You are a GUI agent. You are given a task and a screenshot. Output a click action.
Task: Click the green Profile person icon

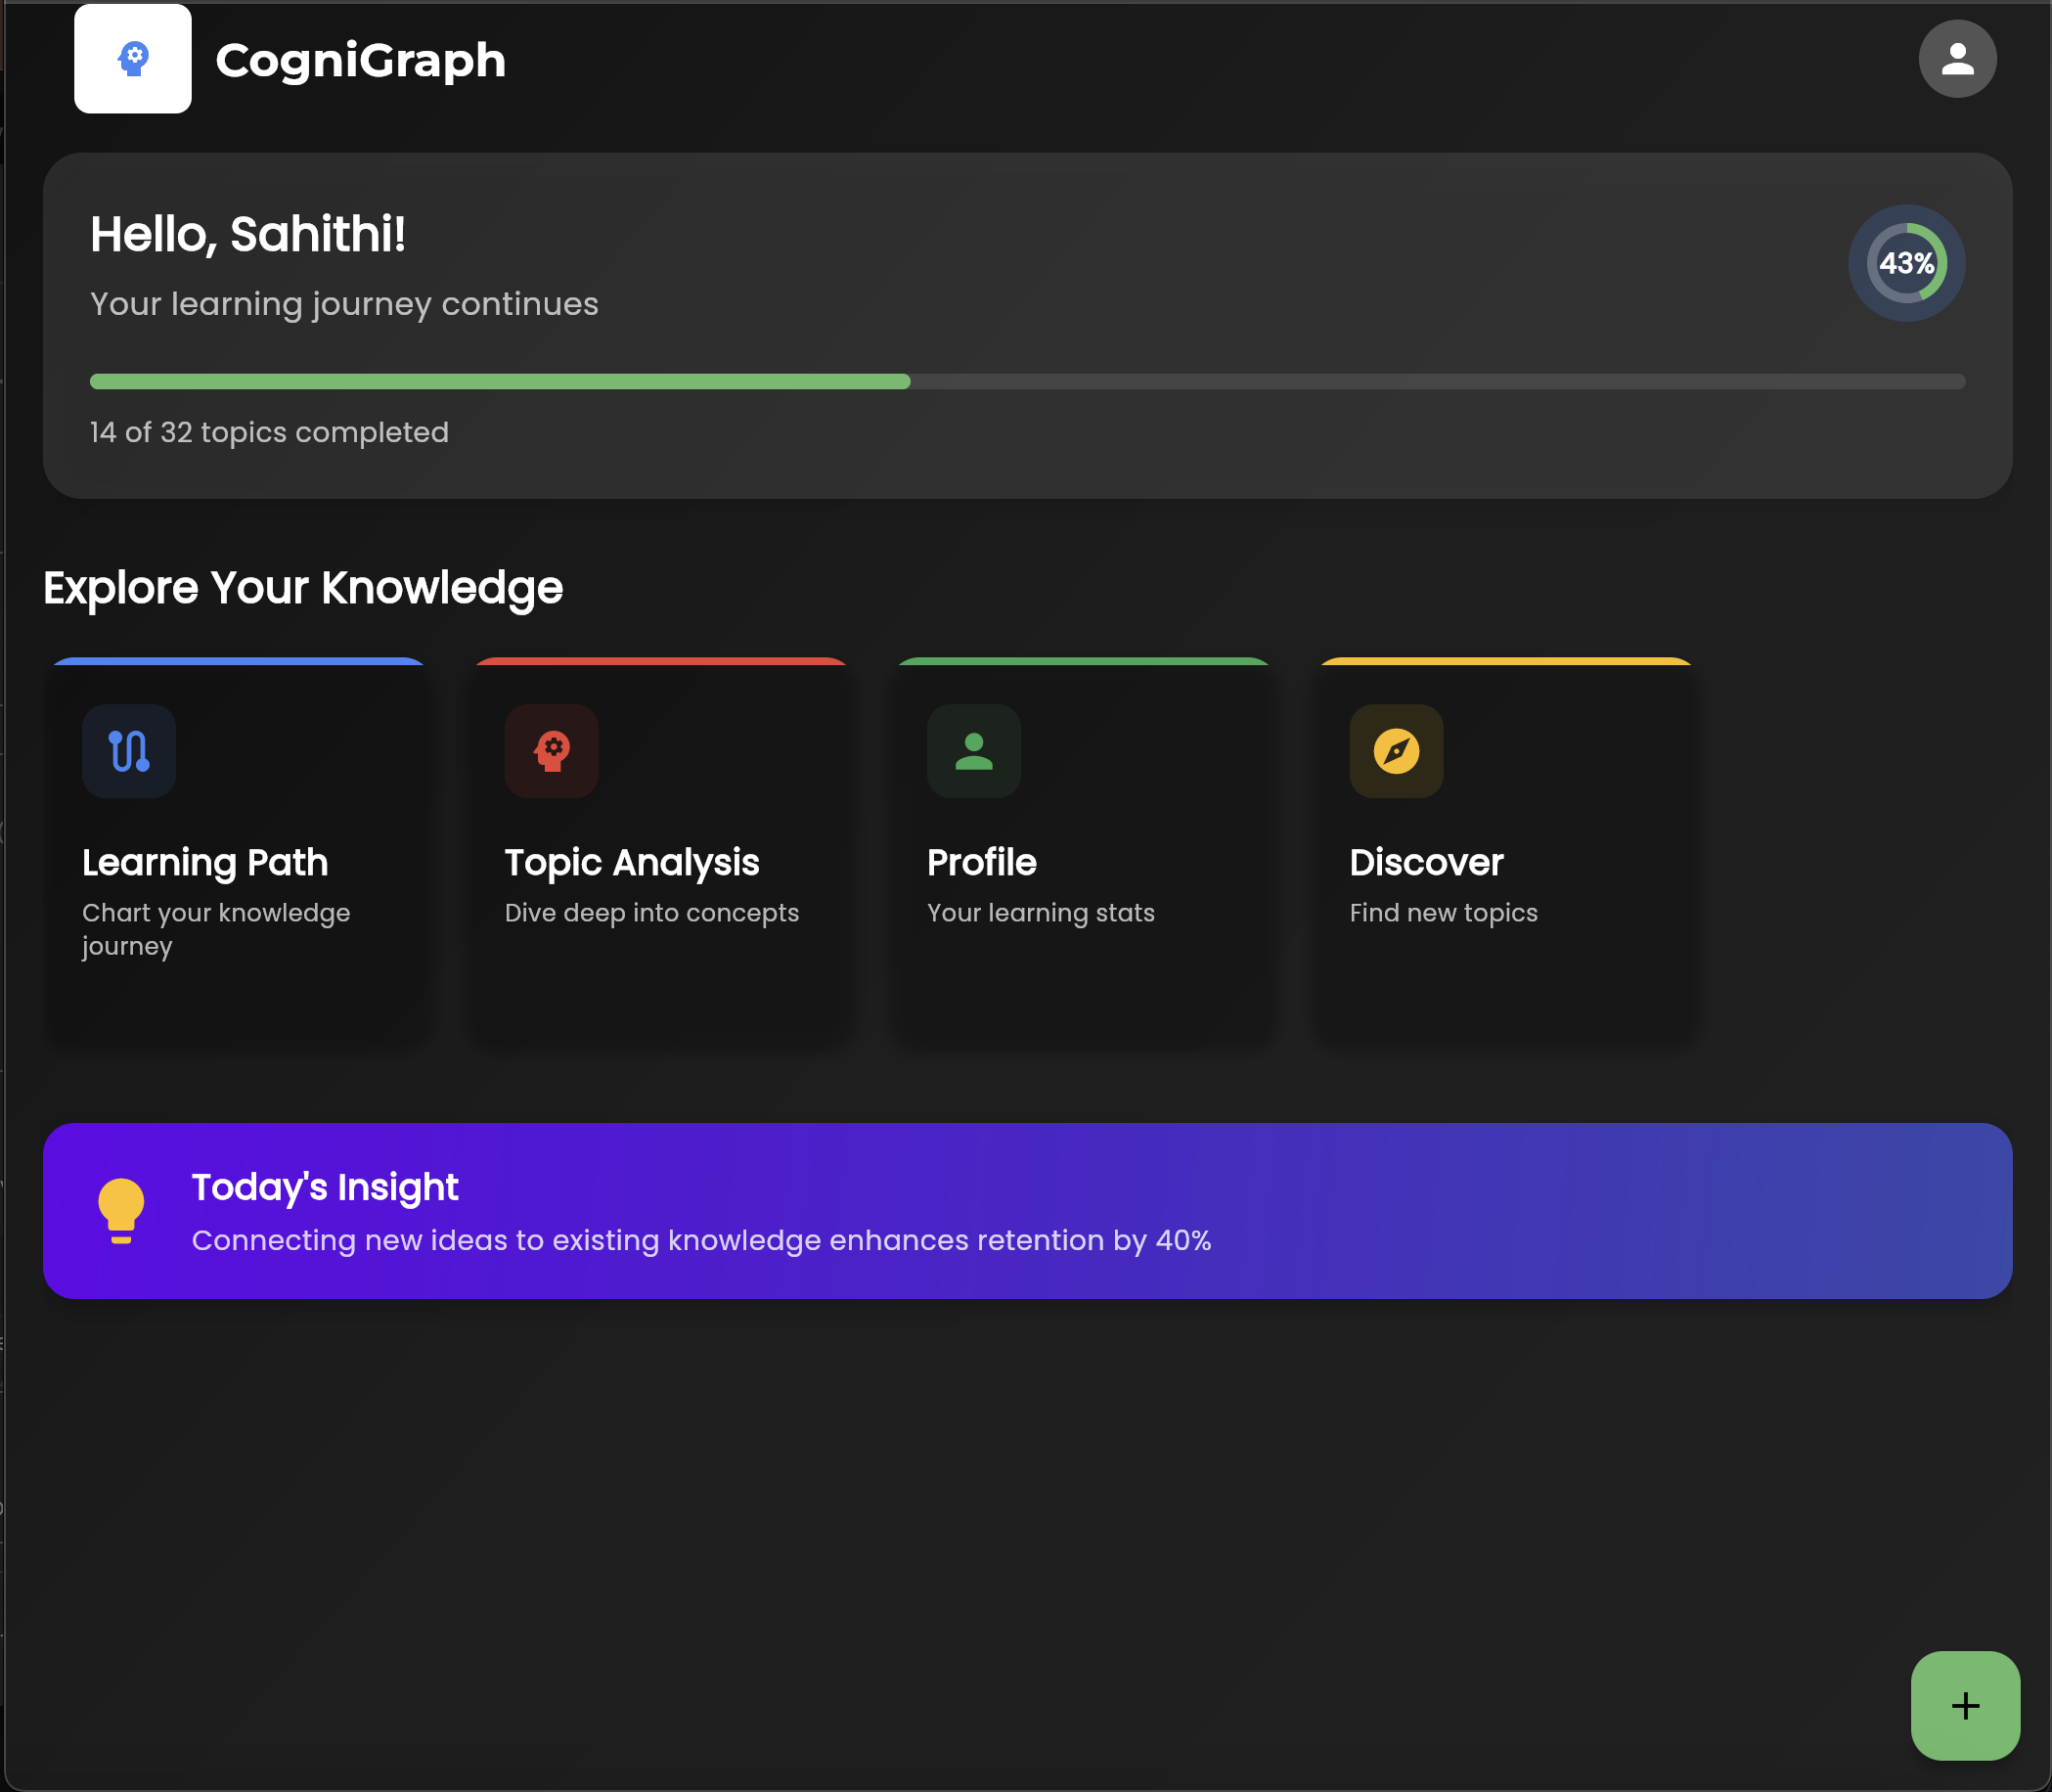point(973,751)
